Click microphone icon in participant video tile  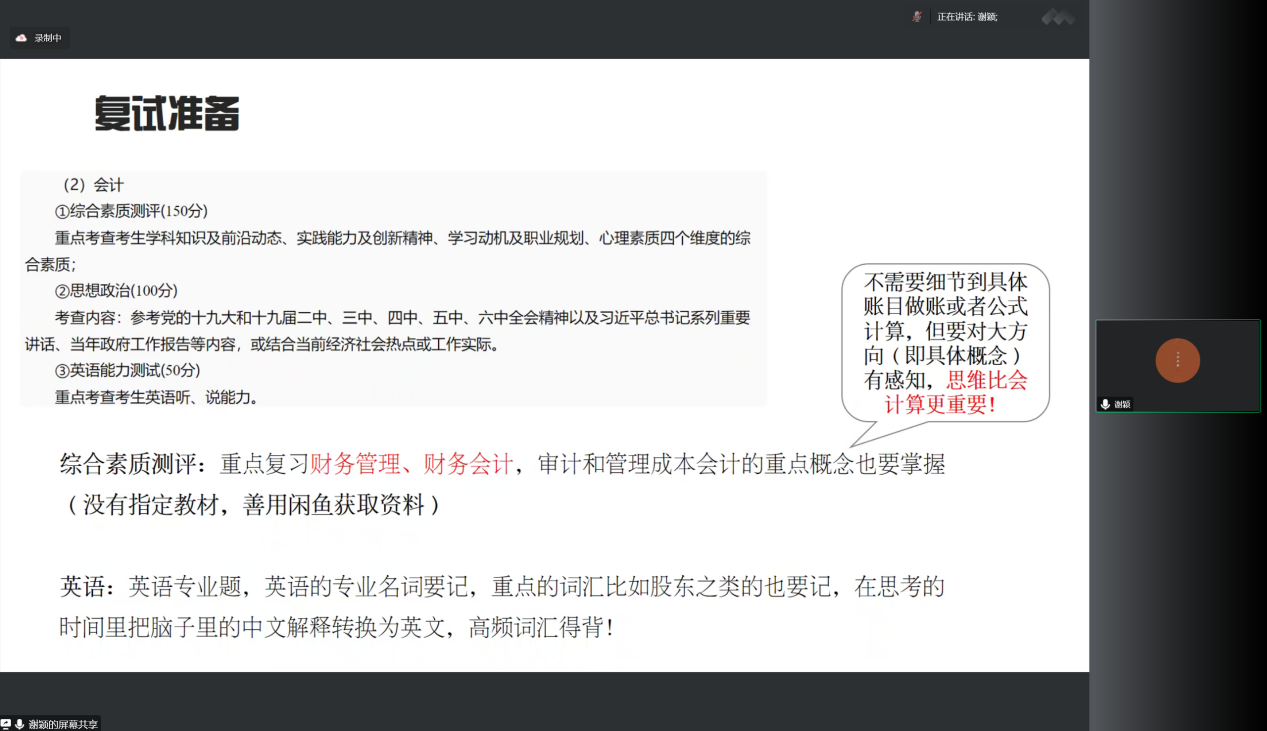tap(1105, 404)
